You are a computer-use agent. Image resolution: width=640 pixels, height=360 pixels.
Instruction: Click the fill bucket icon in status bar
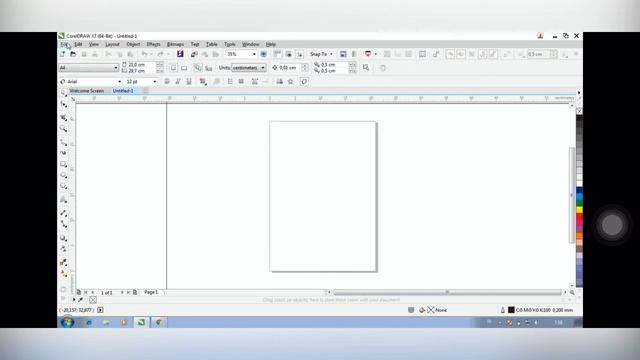[x=422, y=310]
